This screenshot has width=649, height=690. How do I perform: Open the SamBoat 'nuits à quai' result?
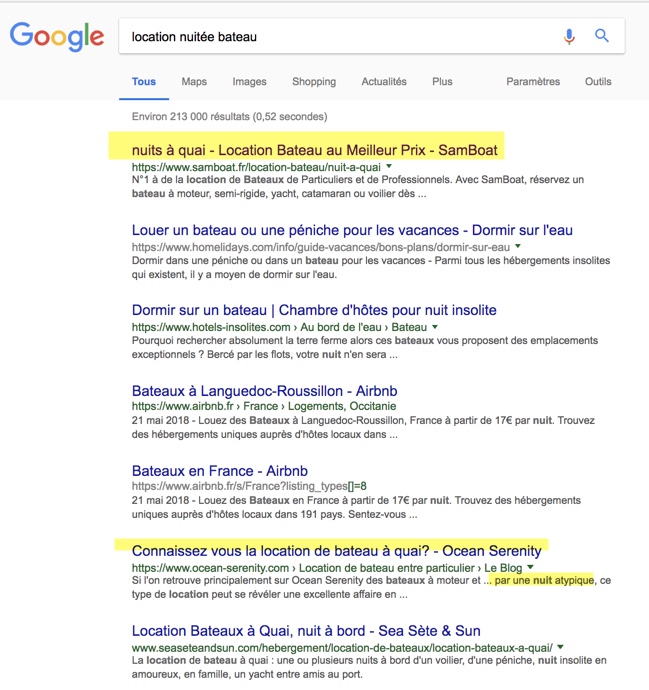point(315,150)
